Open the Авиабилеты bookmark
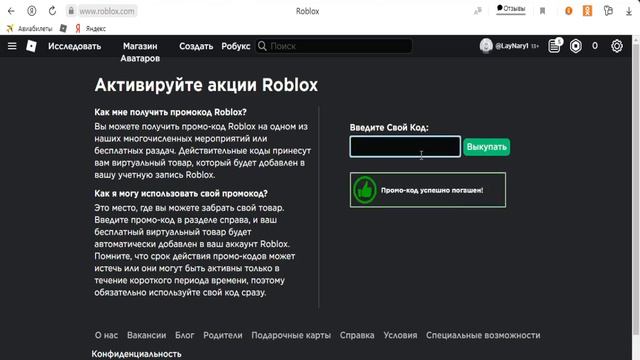Screen dimensions: 640x360 pyautogui.click(x=30, y=29)
